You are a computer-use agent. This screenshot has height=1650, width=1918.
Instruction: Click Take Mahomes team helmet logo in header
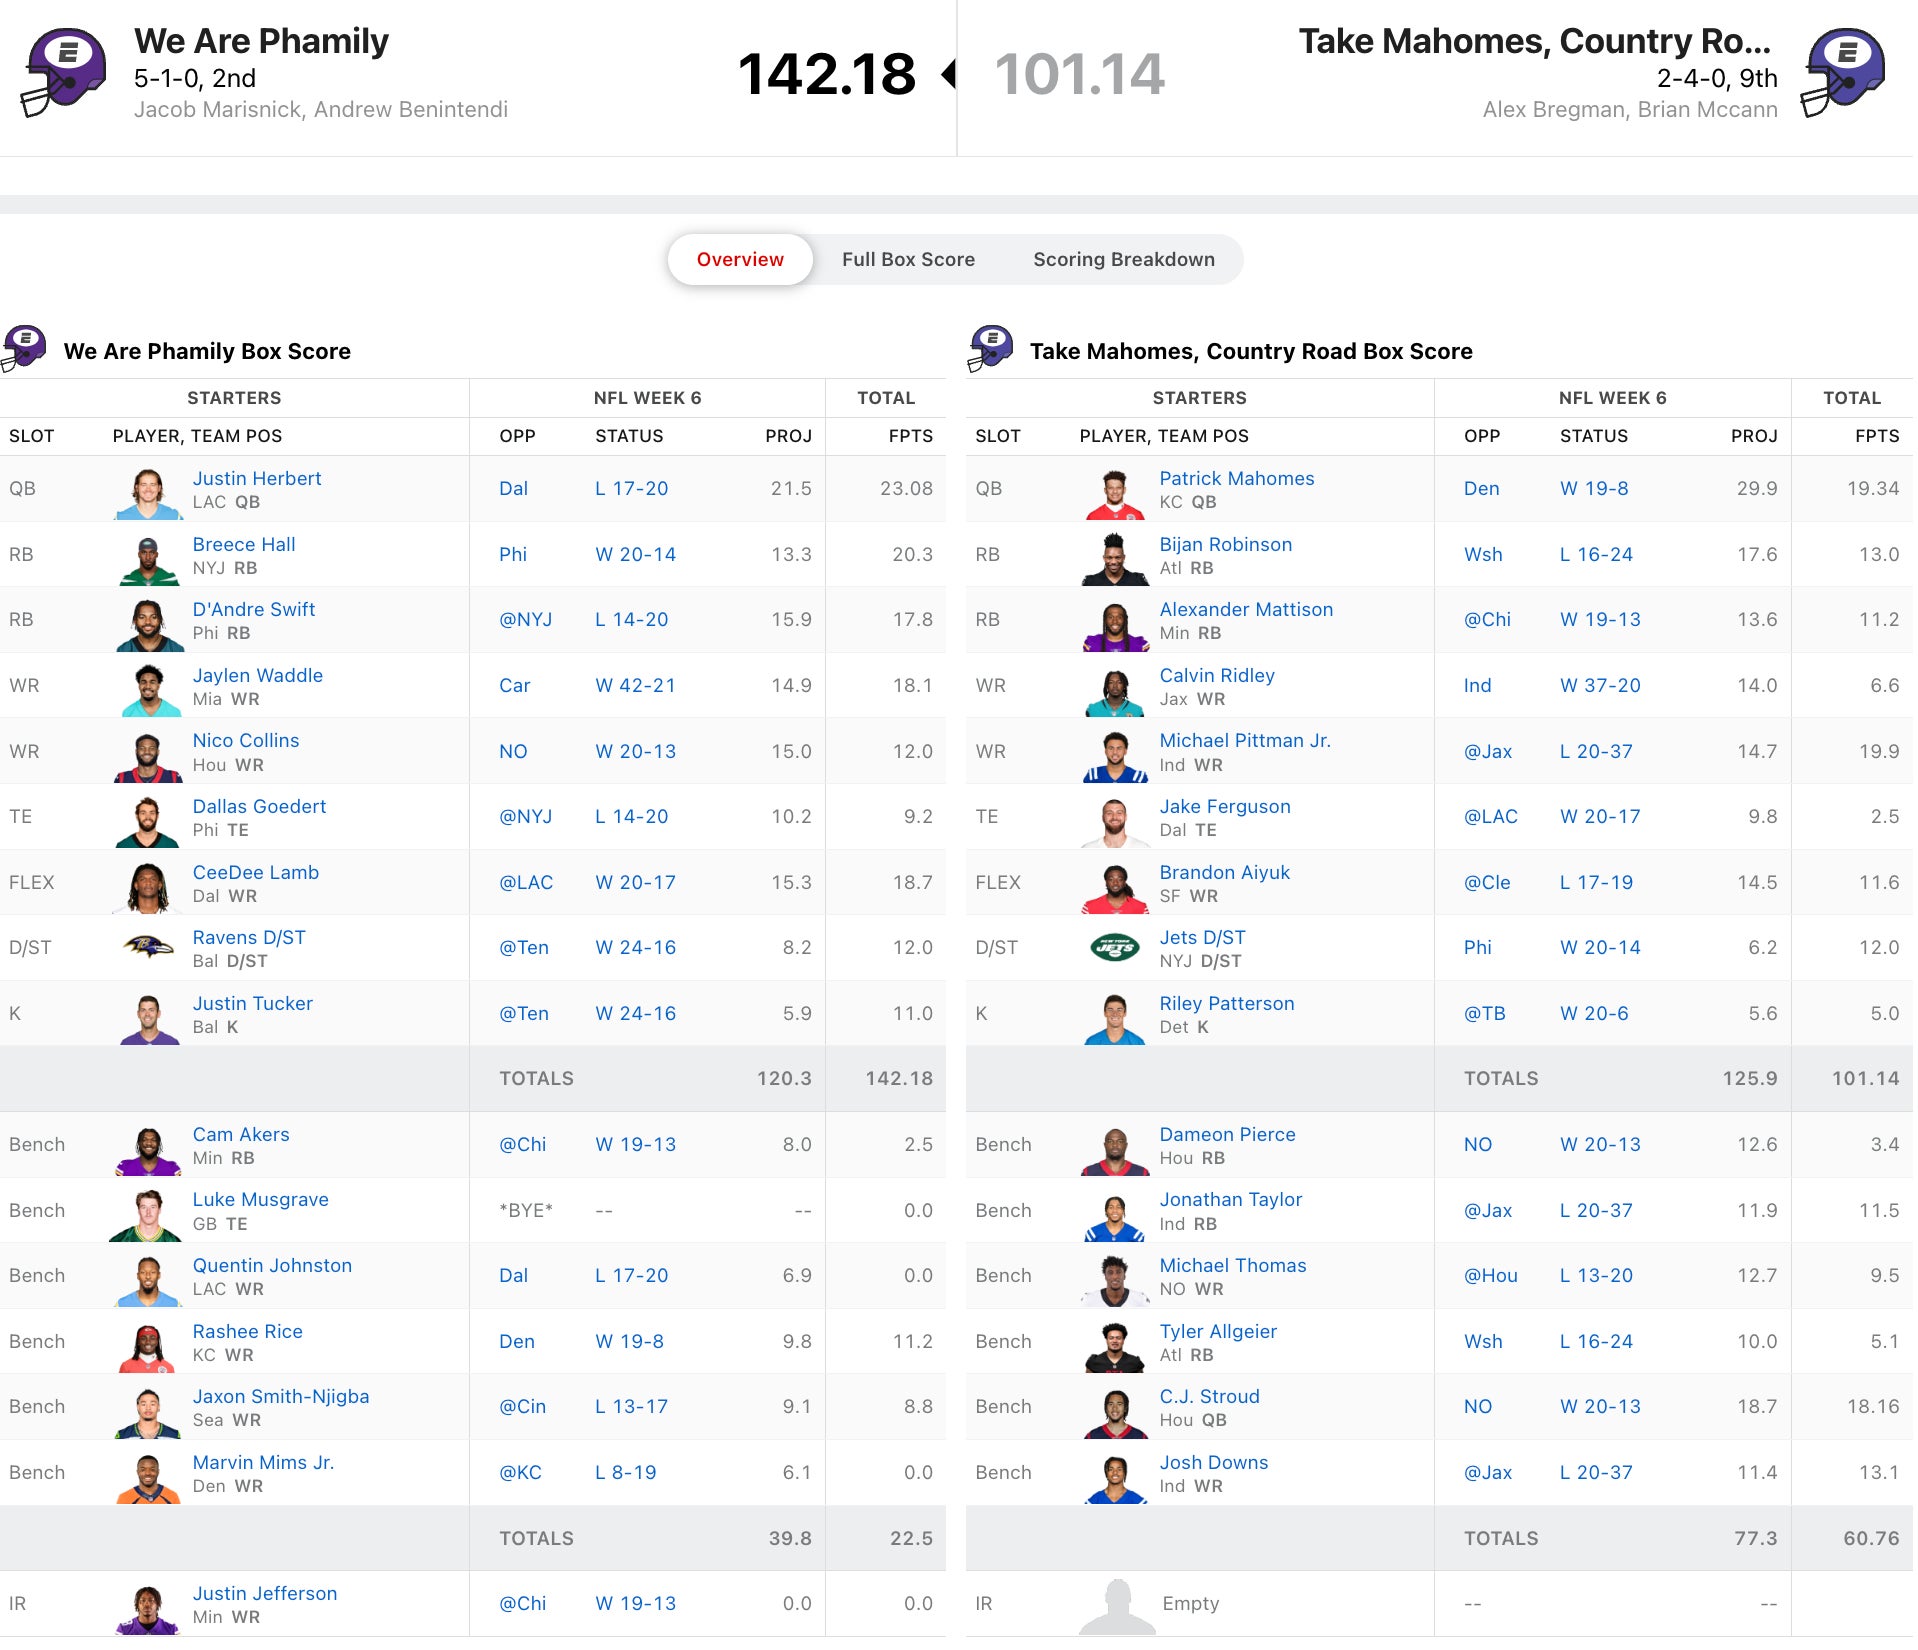[1843, 72]
